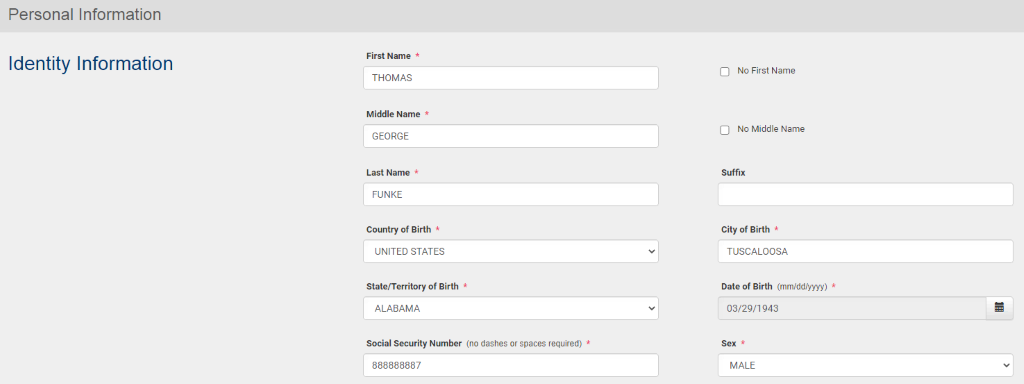This screenshot has width=1024, height=384.
Task: Select the Middle Name field containing GEORGE
Action: pos(511,136)
